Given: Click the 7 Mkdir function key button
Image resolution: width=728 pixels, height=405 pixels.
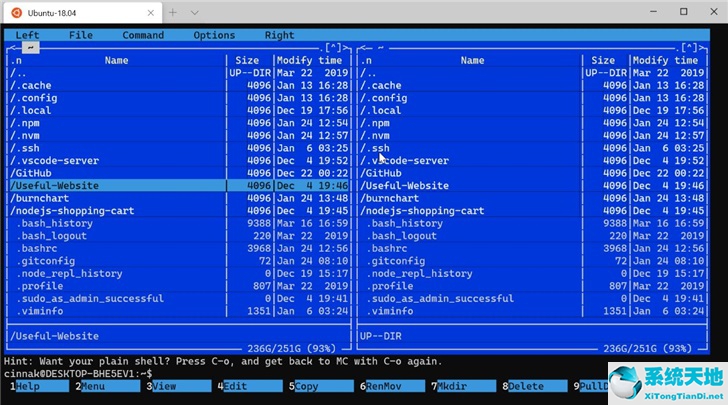Looking at the screenshot, I should point(463,386).
